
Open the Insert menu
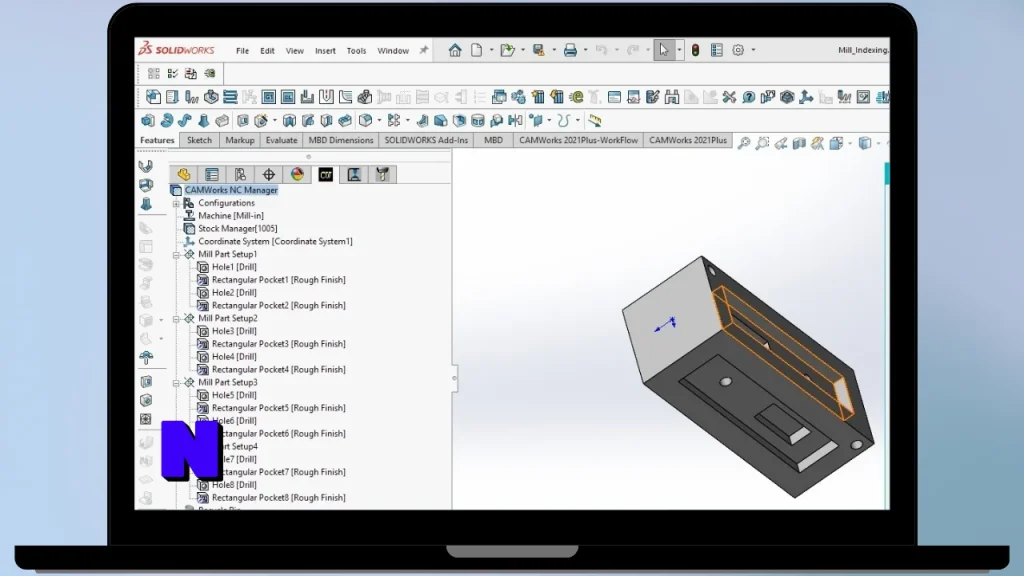click(x=325, y=50)
